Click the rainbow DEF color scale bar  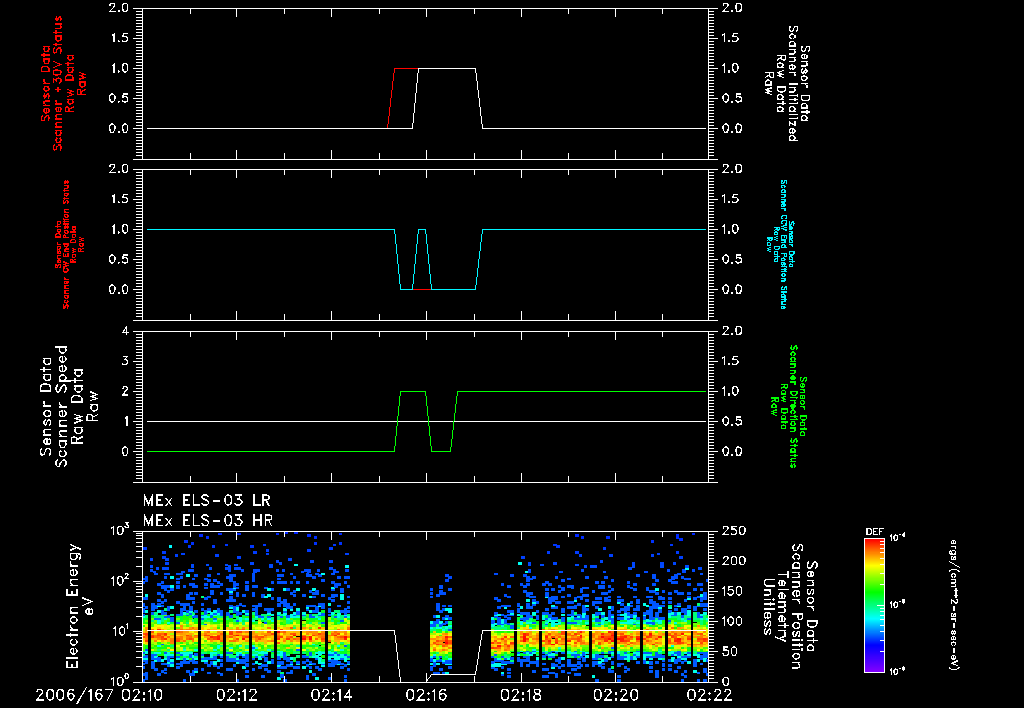[x=874, y=605]
